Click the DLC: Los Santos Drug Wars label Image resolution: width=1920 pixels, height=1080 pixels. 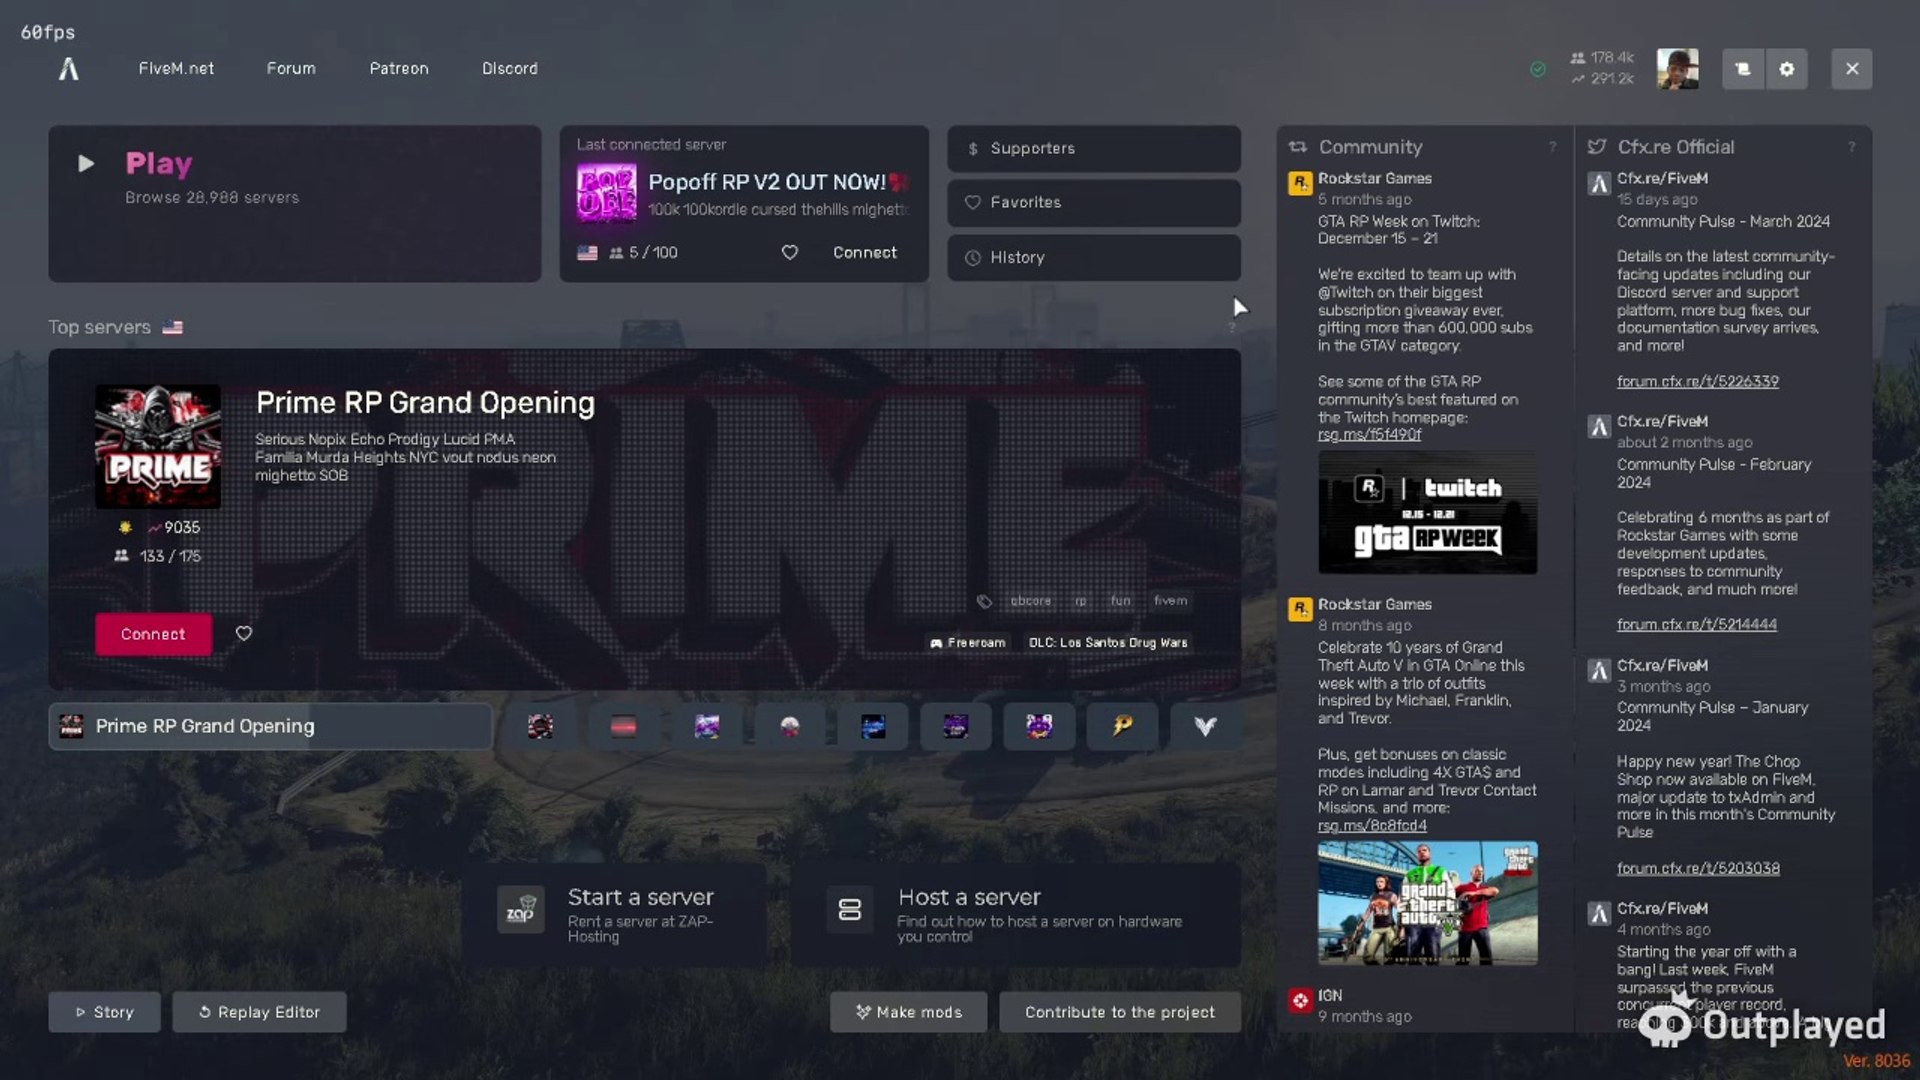1108,643
